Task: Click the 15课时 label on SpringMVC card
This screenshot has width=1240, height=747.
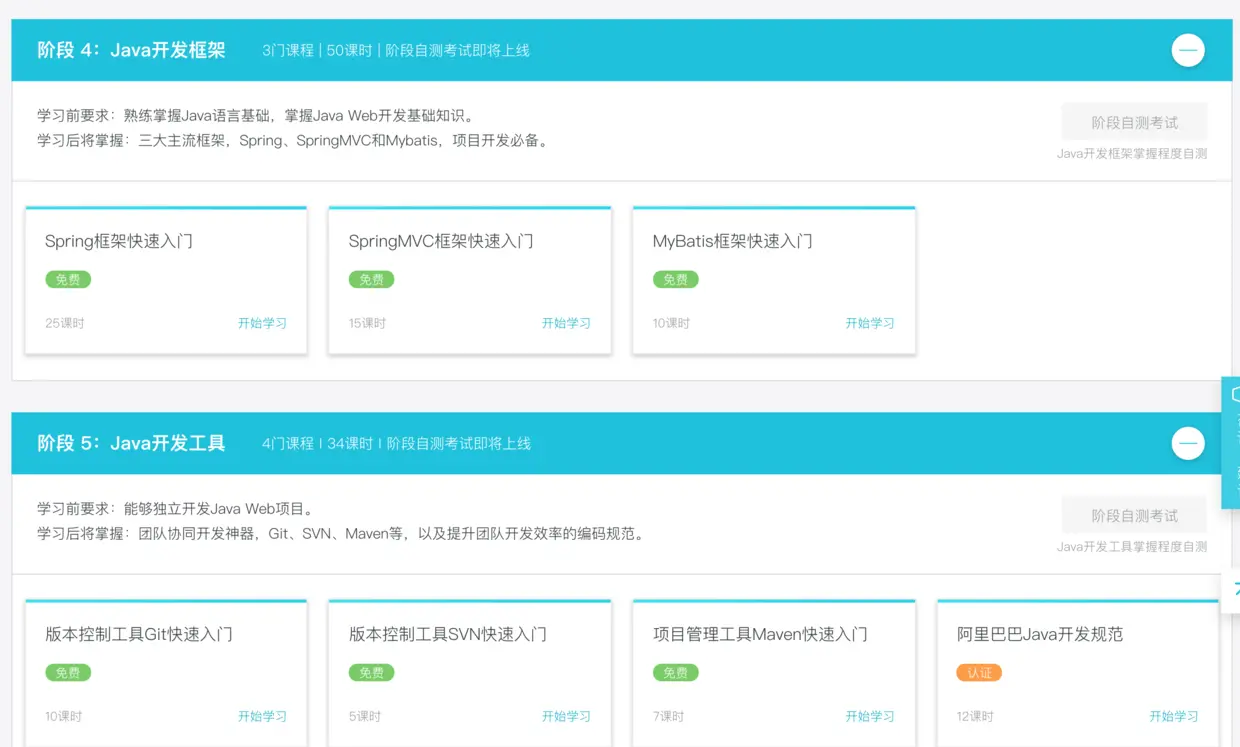Action: 368,323
